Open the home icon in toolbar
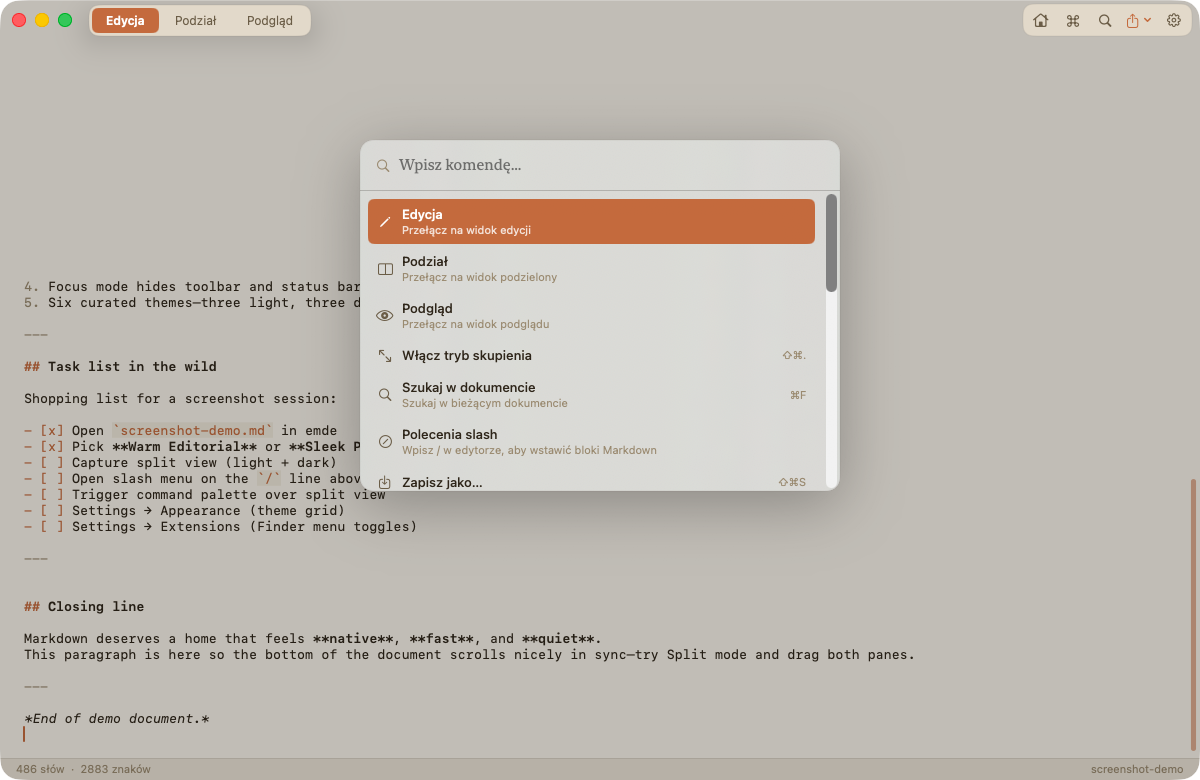 [x=1041, y=20]
